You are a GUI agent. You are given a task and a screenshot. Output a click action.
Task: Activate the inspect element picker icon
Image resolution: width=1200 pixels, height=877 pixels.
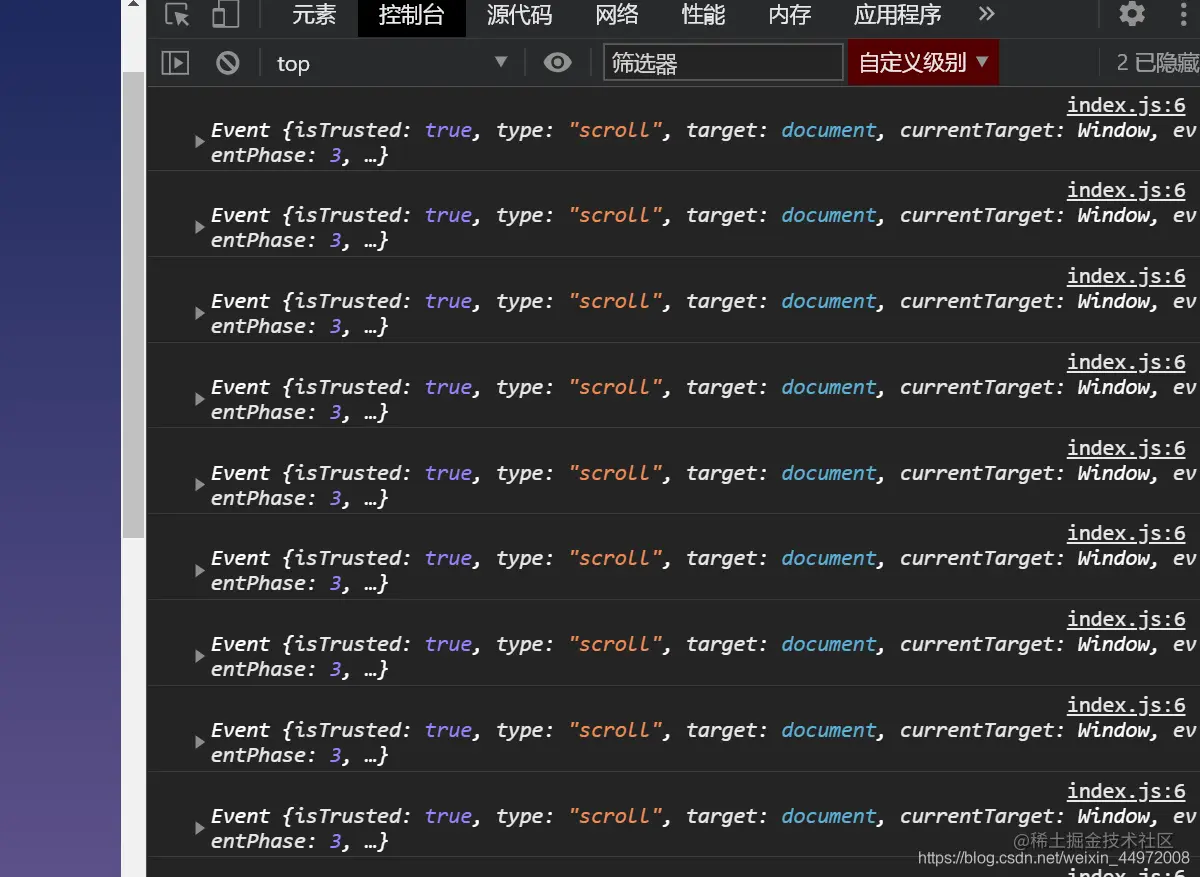coord(177,15)
